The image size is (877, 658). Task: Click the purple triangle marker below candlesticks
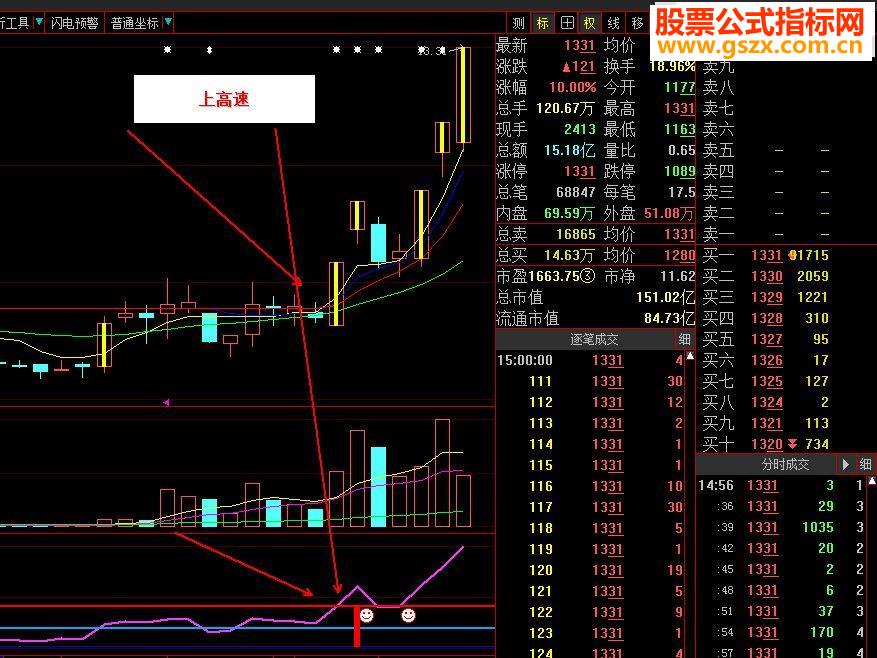(x=166, y=402)
